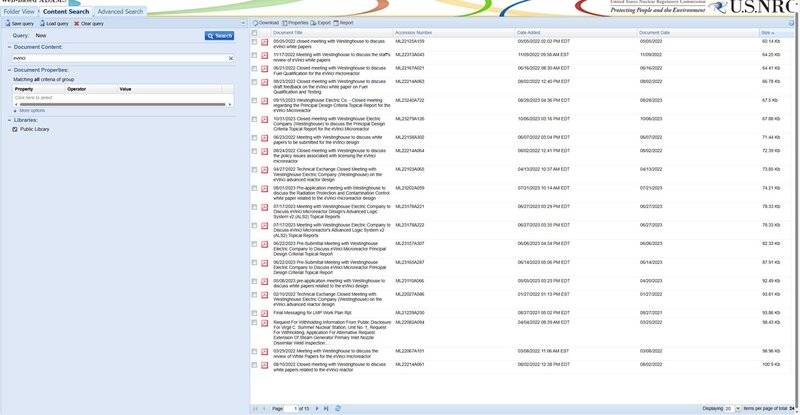The image size is (800, 415).
Task: Open the 02/10/2022 Technical Exchange document title
Action: (x=328, y=299)
